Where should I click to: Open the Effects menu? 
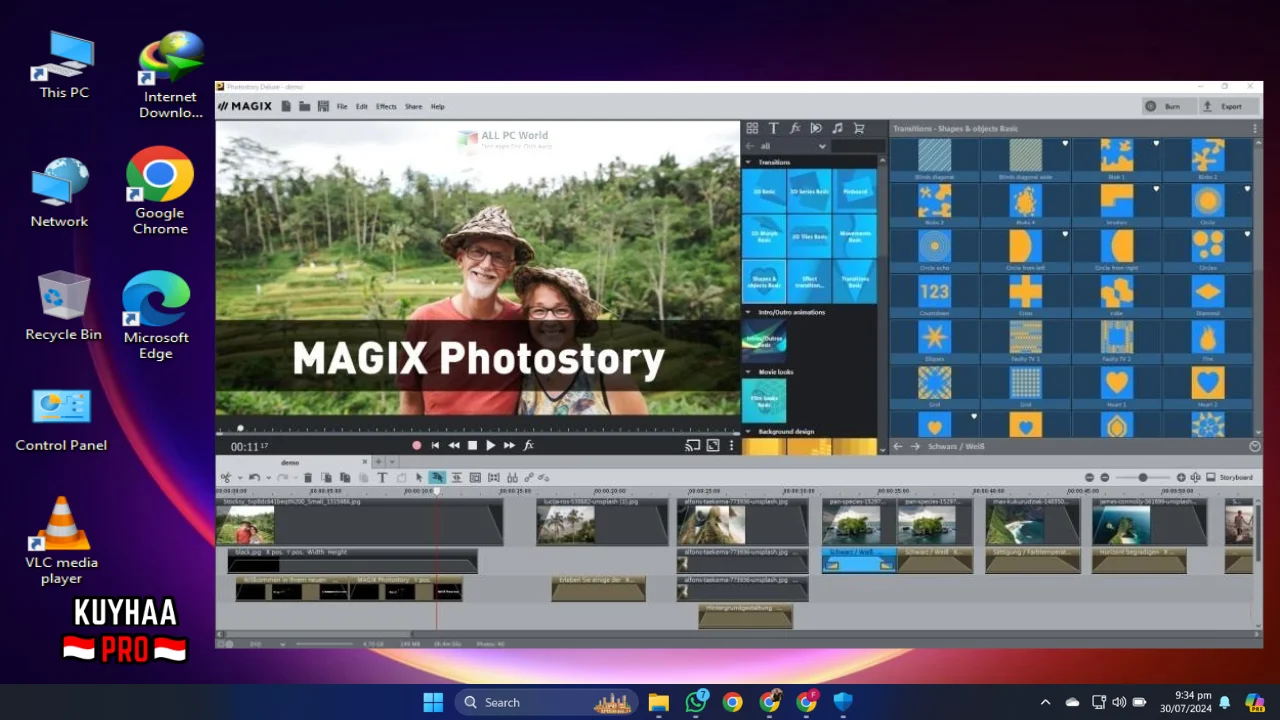click(386, 106)
